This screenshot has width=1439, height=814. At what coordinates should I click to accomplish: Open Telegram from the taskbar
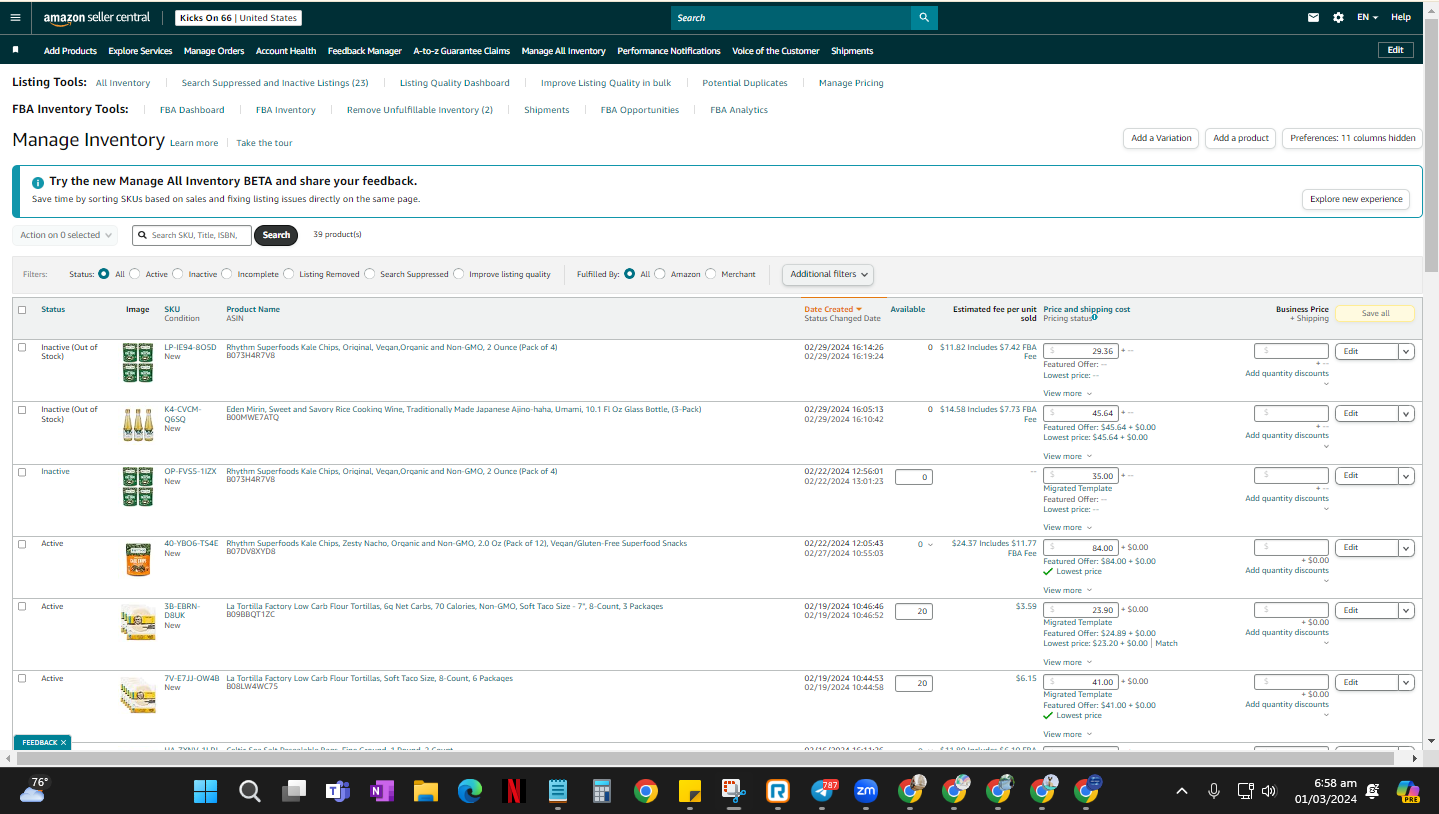(823, 792)
